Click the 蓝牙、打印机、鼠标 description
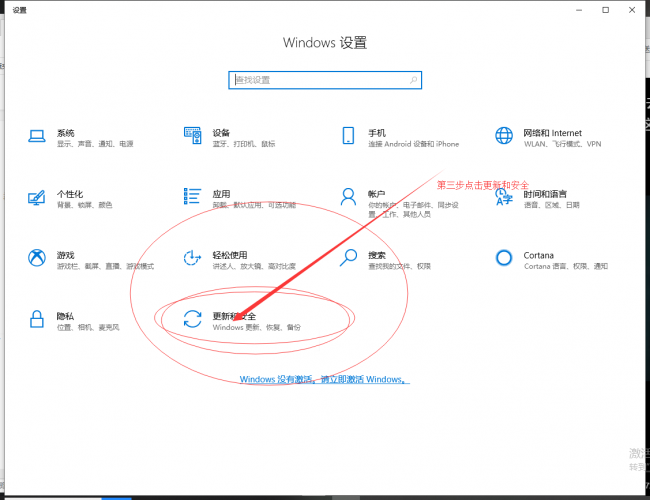The height and width of the screenshot is (500, 650). [x=244, y=144]
